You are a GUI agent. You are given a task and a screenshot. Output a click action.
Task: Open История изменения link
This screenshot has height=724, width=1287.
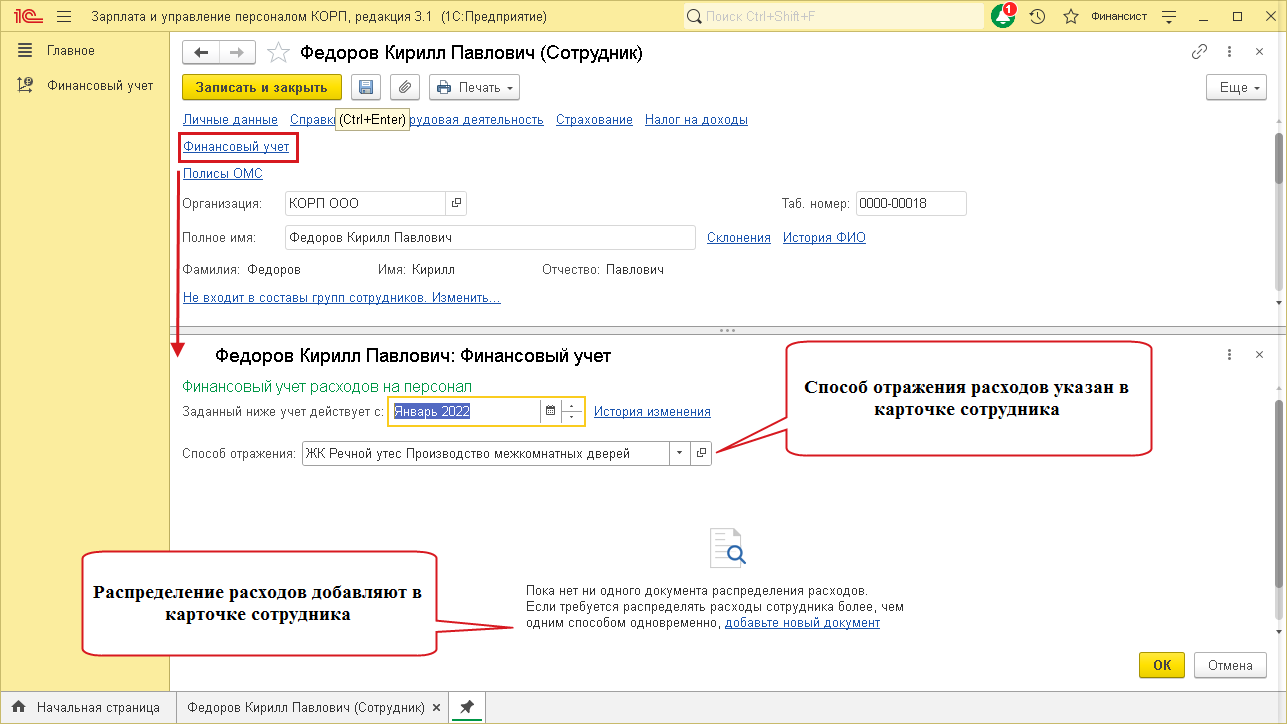coord(652,411)
